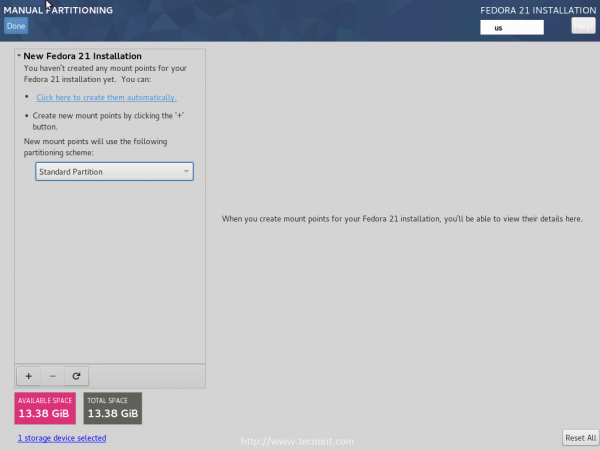Click the Done button
The height and width of the screenshot is (450, 600).
[x=16, y=26]
